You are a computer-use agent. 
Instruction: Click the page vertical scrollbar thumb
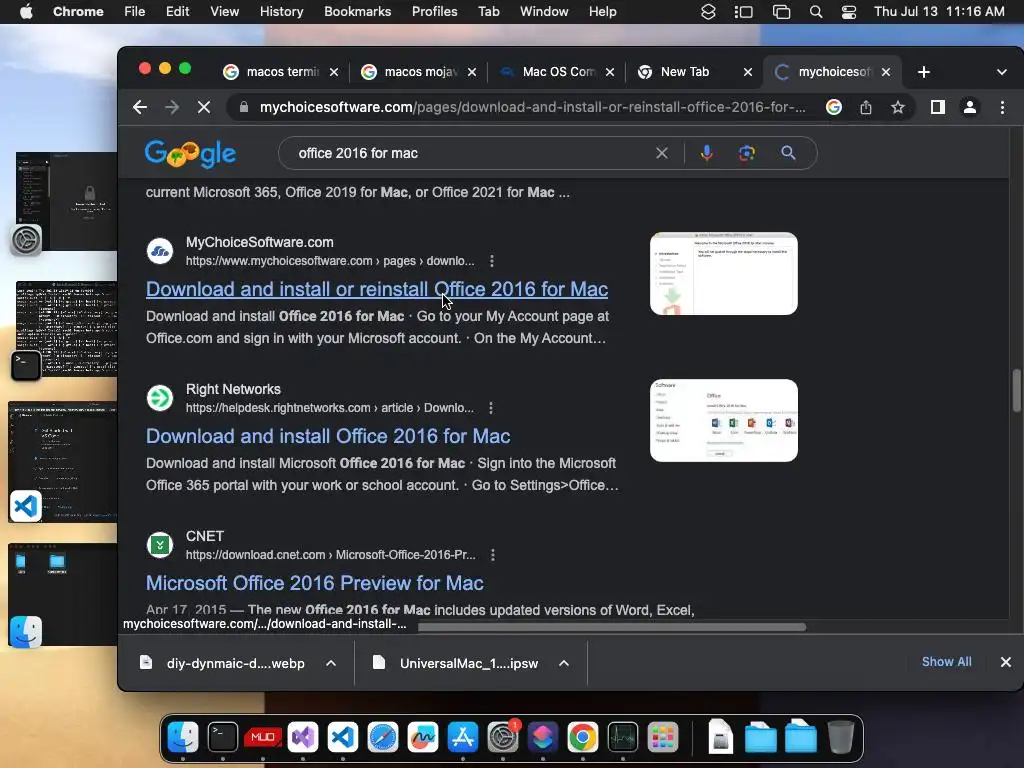1016,391
